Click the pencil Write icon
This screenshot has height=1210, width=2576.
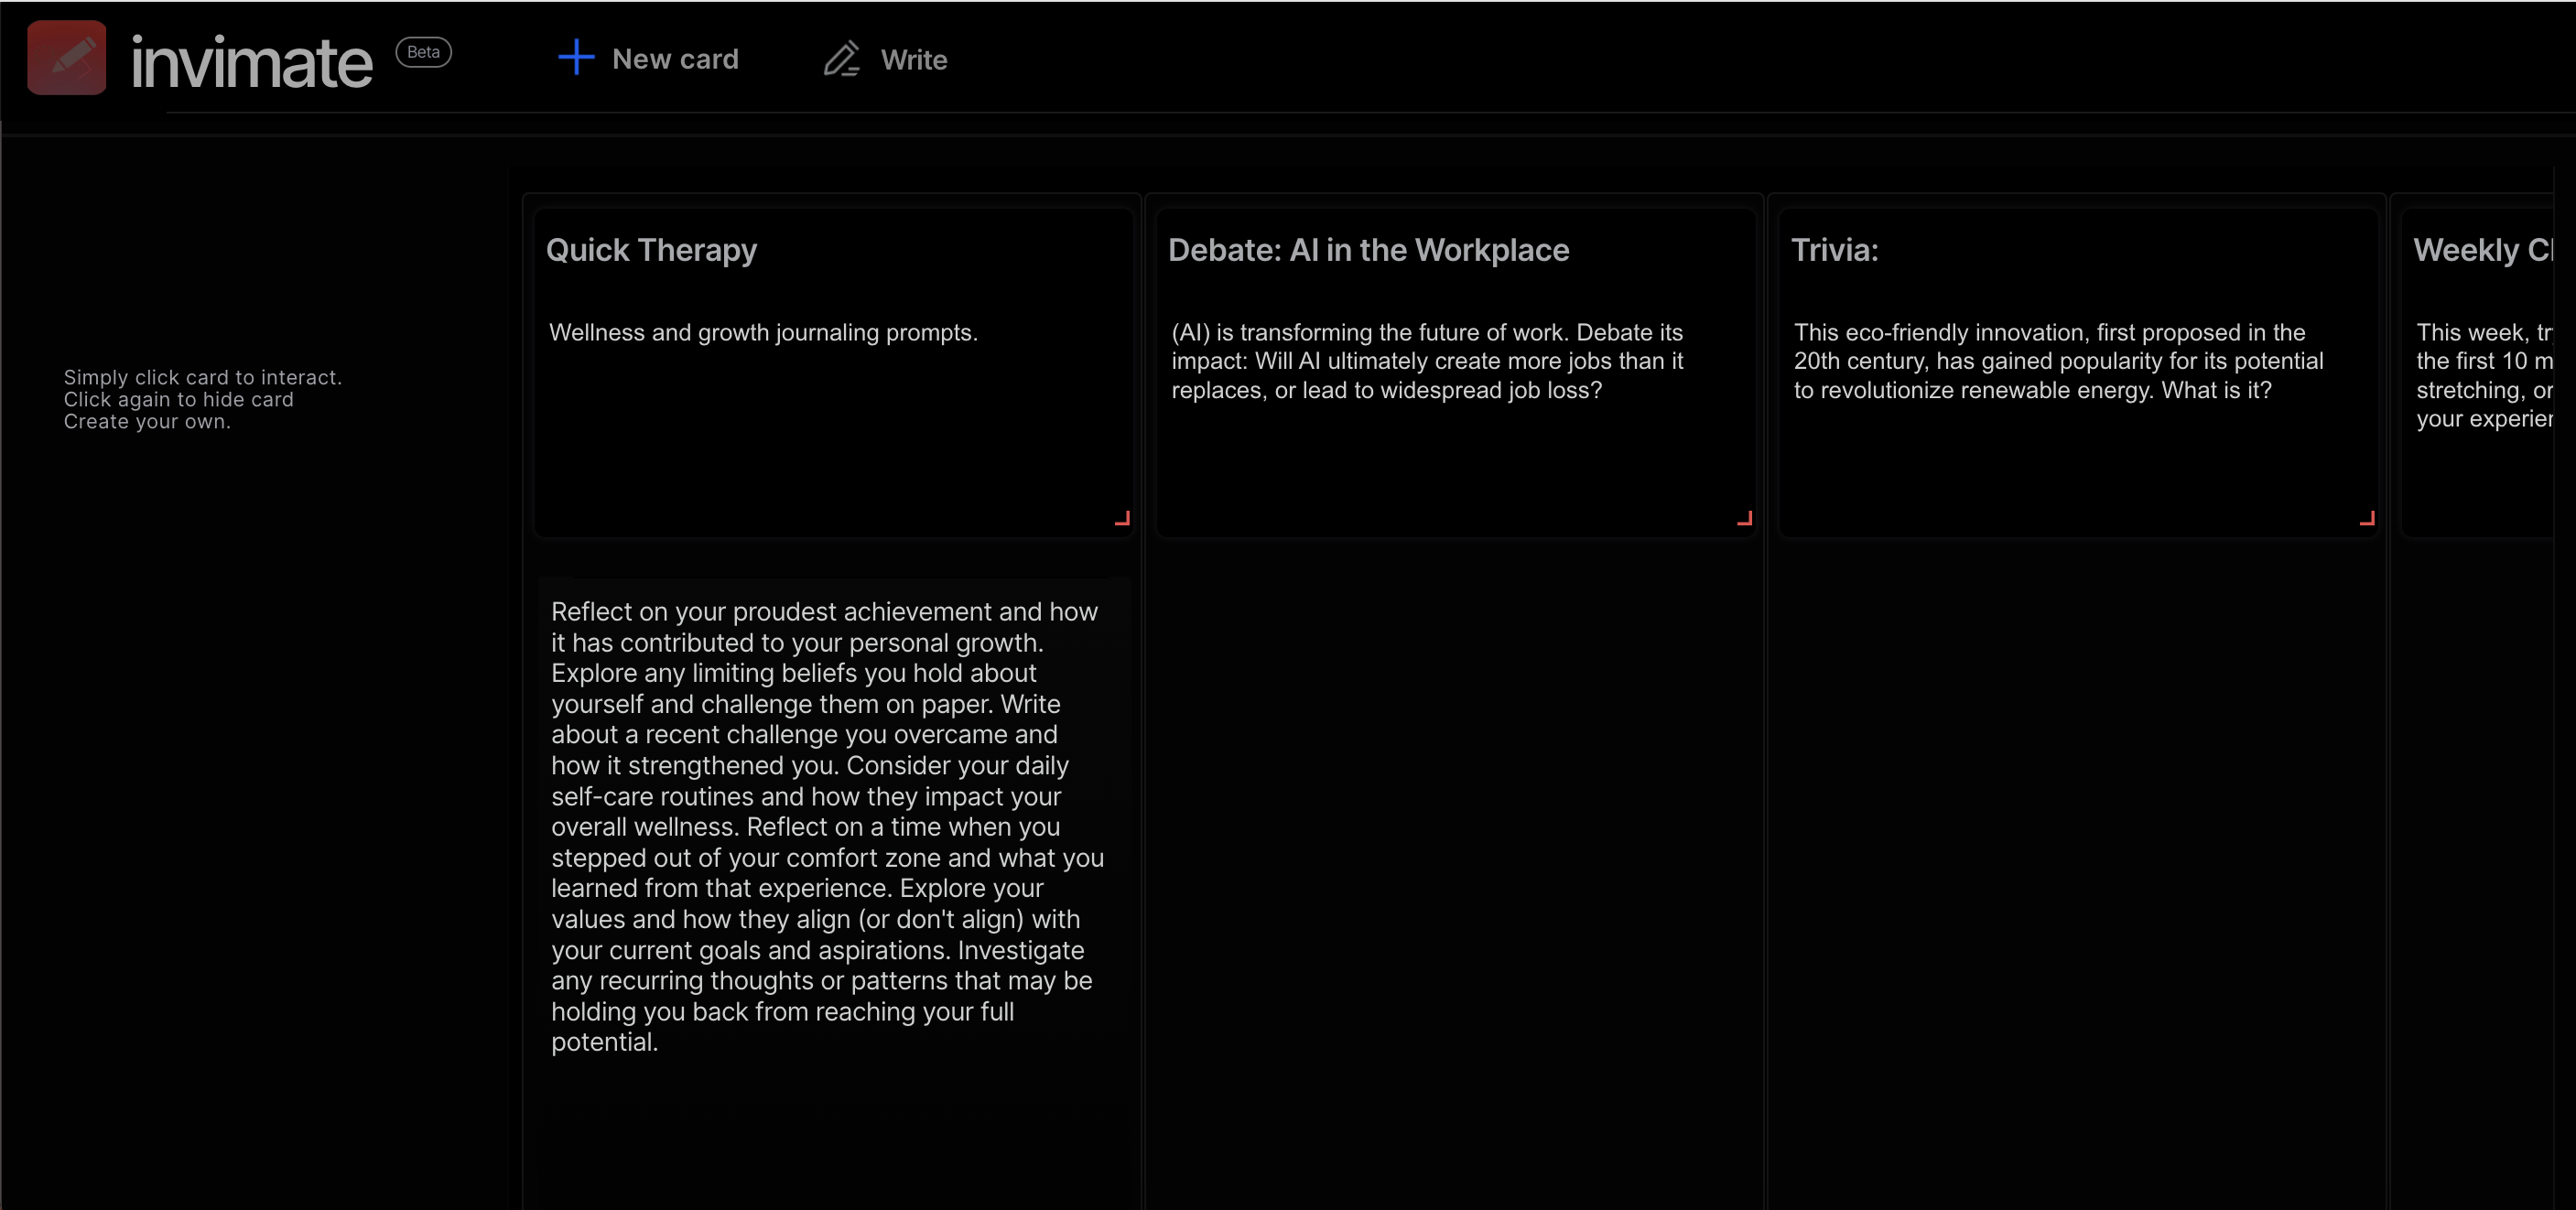(841, 59)
